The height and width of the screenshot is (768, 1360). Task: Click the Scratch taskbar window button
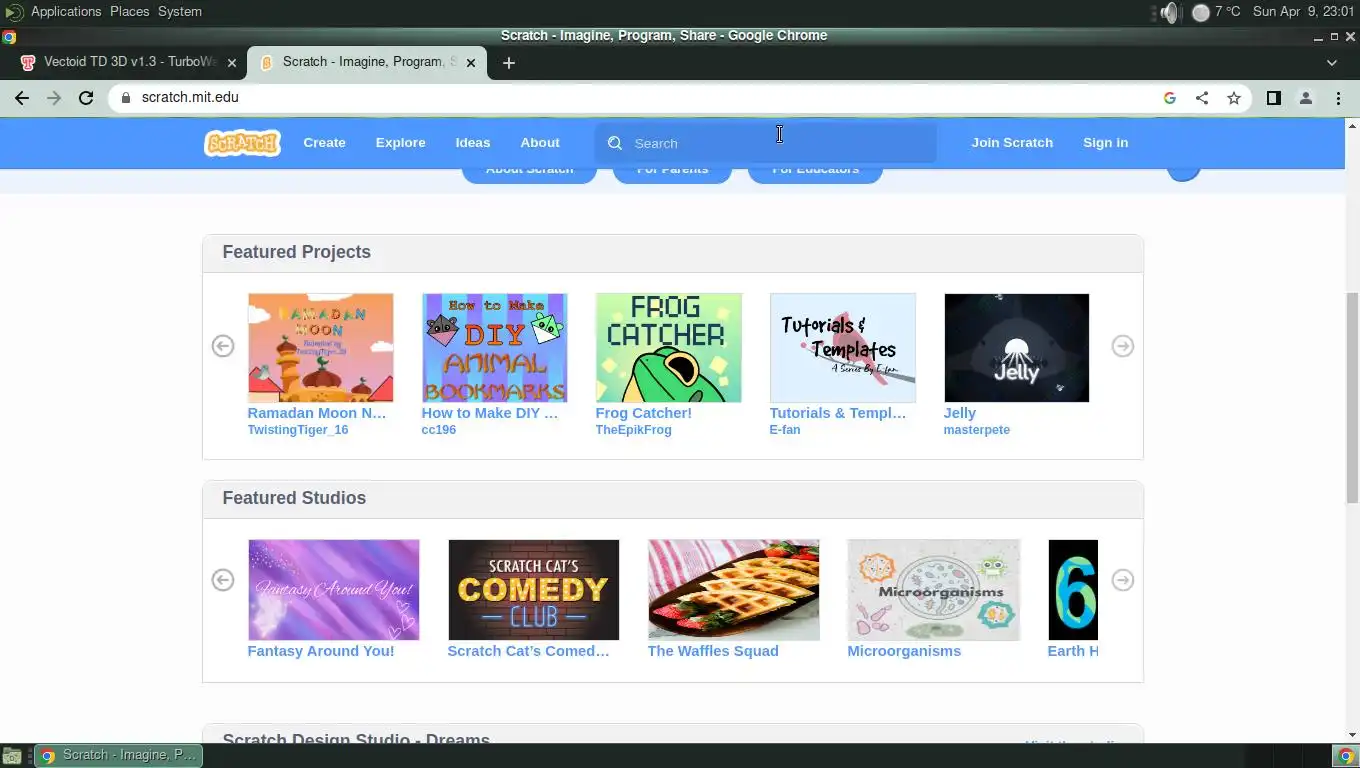click(x=119, y=756)
